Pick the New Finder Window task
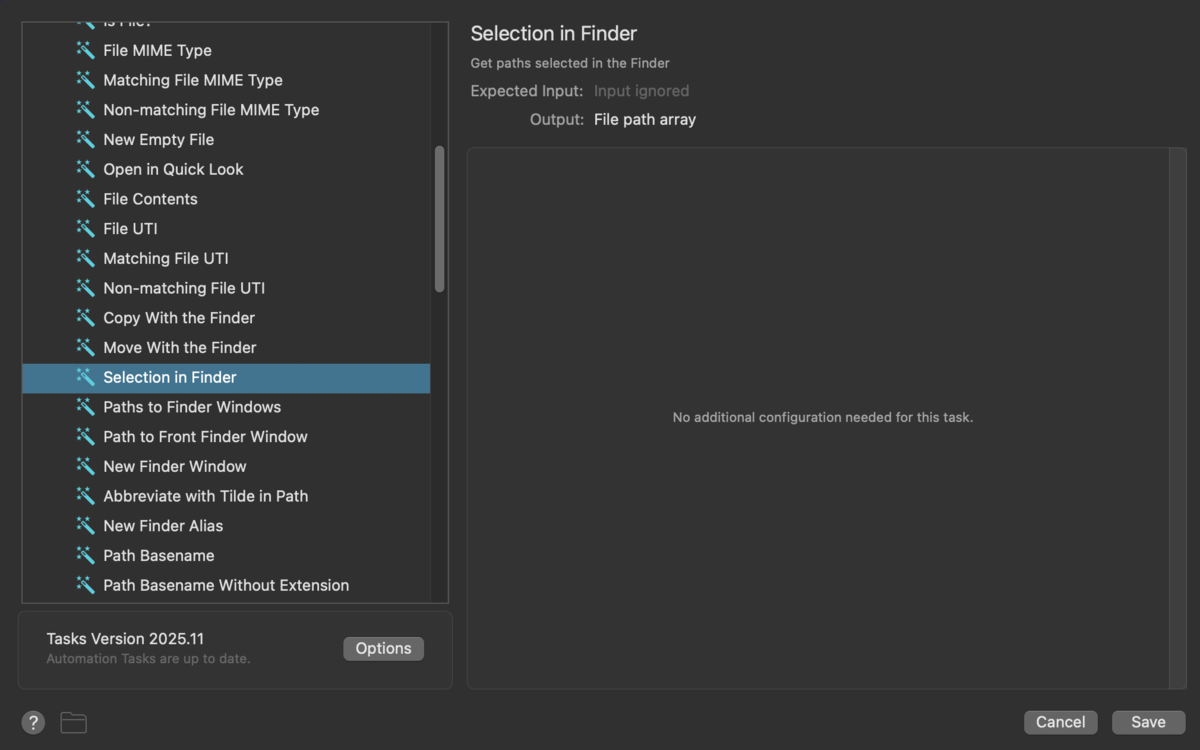Screen dimensions: 1200x750 [226, 466]
